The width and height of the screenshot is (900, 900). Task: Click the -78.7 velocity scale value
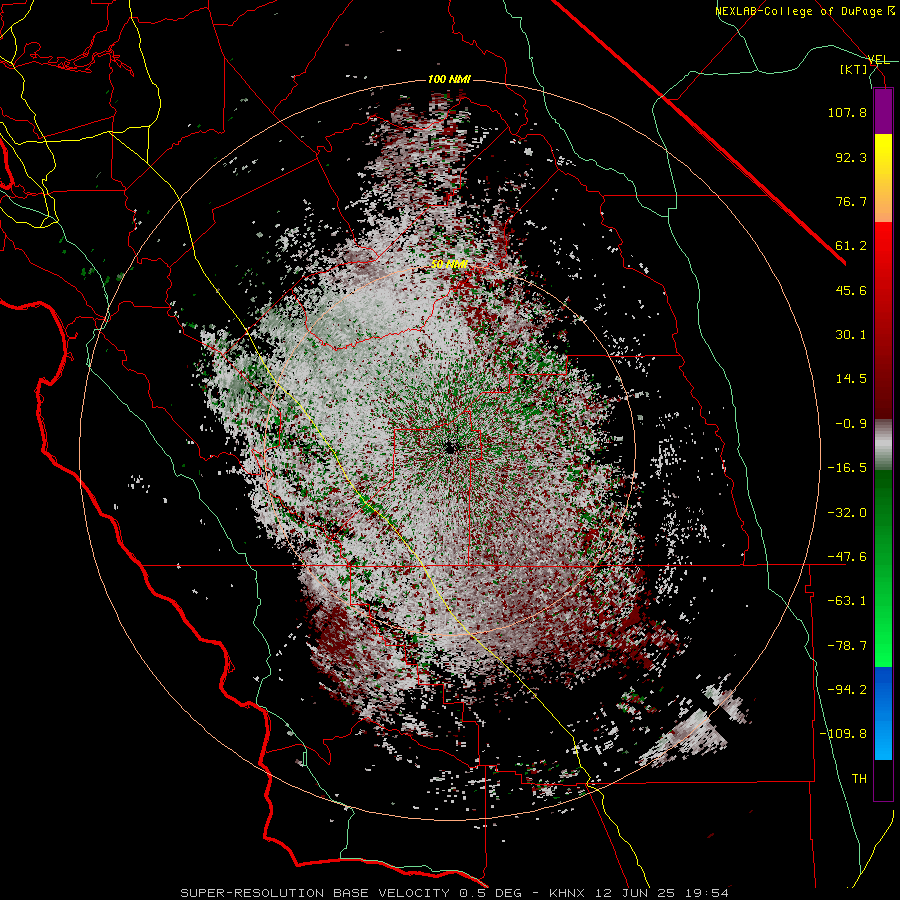847,646
